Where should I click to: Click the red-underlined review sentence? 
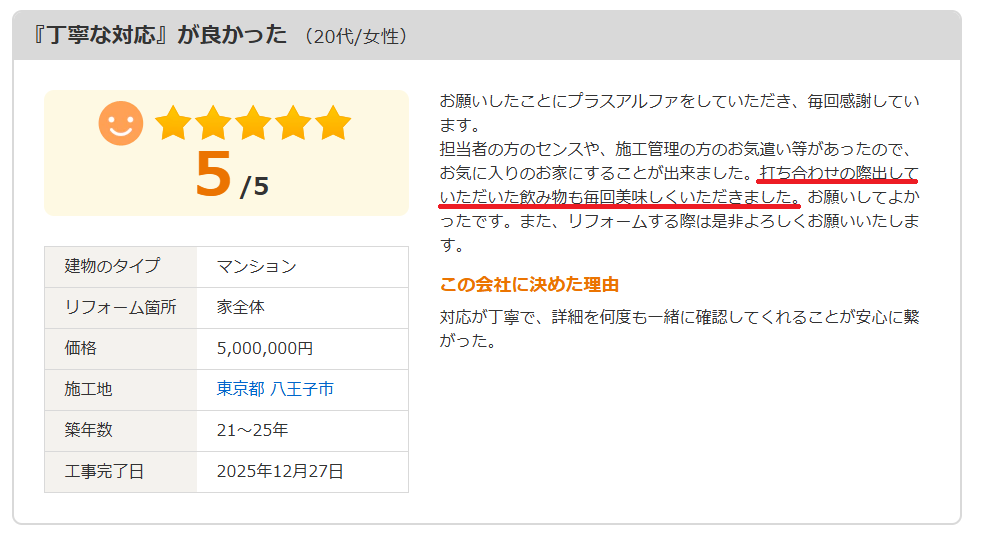tap(620, 196)
